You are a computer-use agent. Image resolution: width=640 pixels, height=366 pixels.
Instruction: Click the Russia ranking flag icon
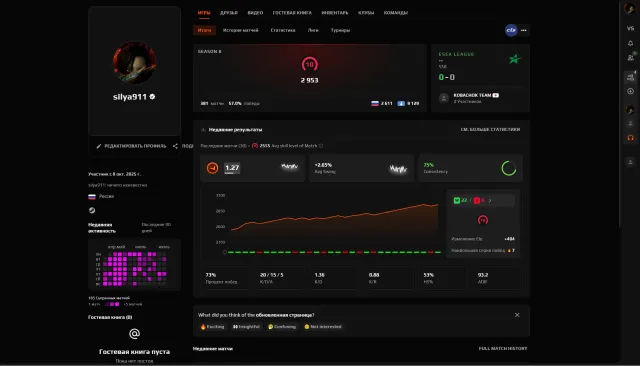(375, 103)
